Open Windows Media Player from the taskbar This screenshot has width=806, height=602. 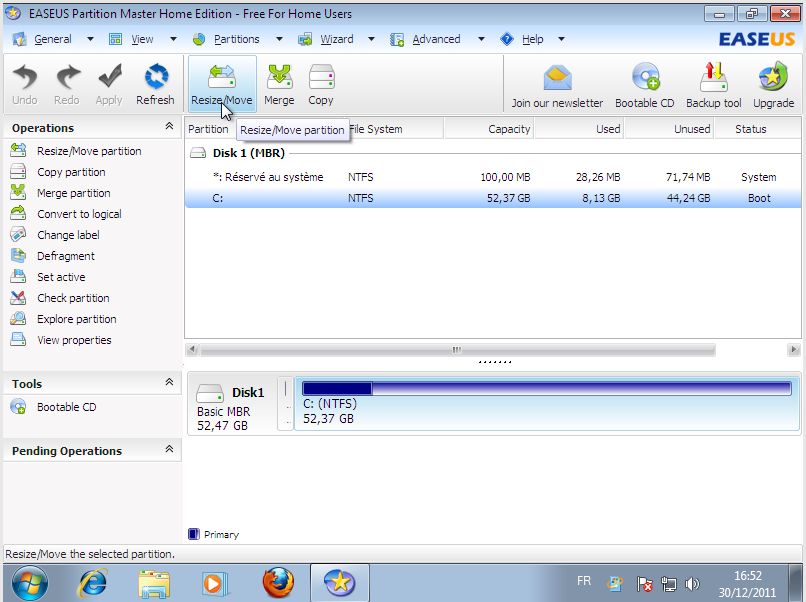[x=214, y=583]
